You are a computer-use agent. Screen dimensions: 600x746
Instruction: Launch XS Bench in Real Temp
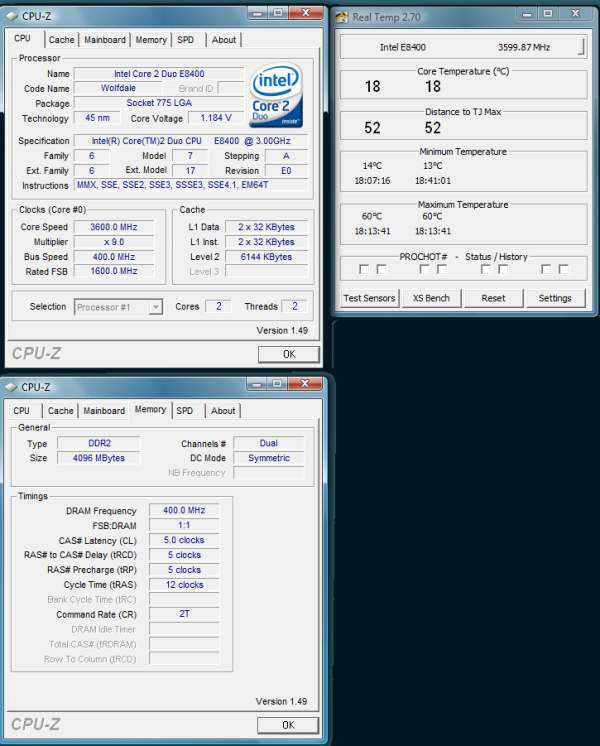click(431, 298)
